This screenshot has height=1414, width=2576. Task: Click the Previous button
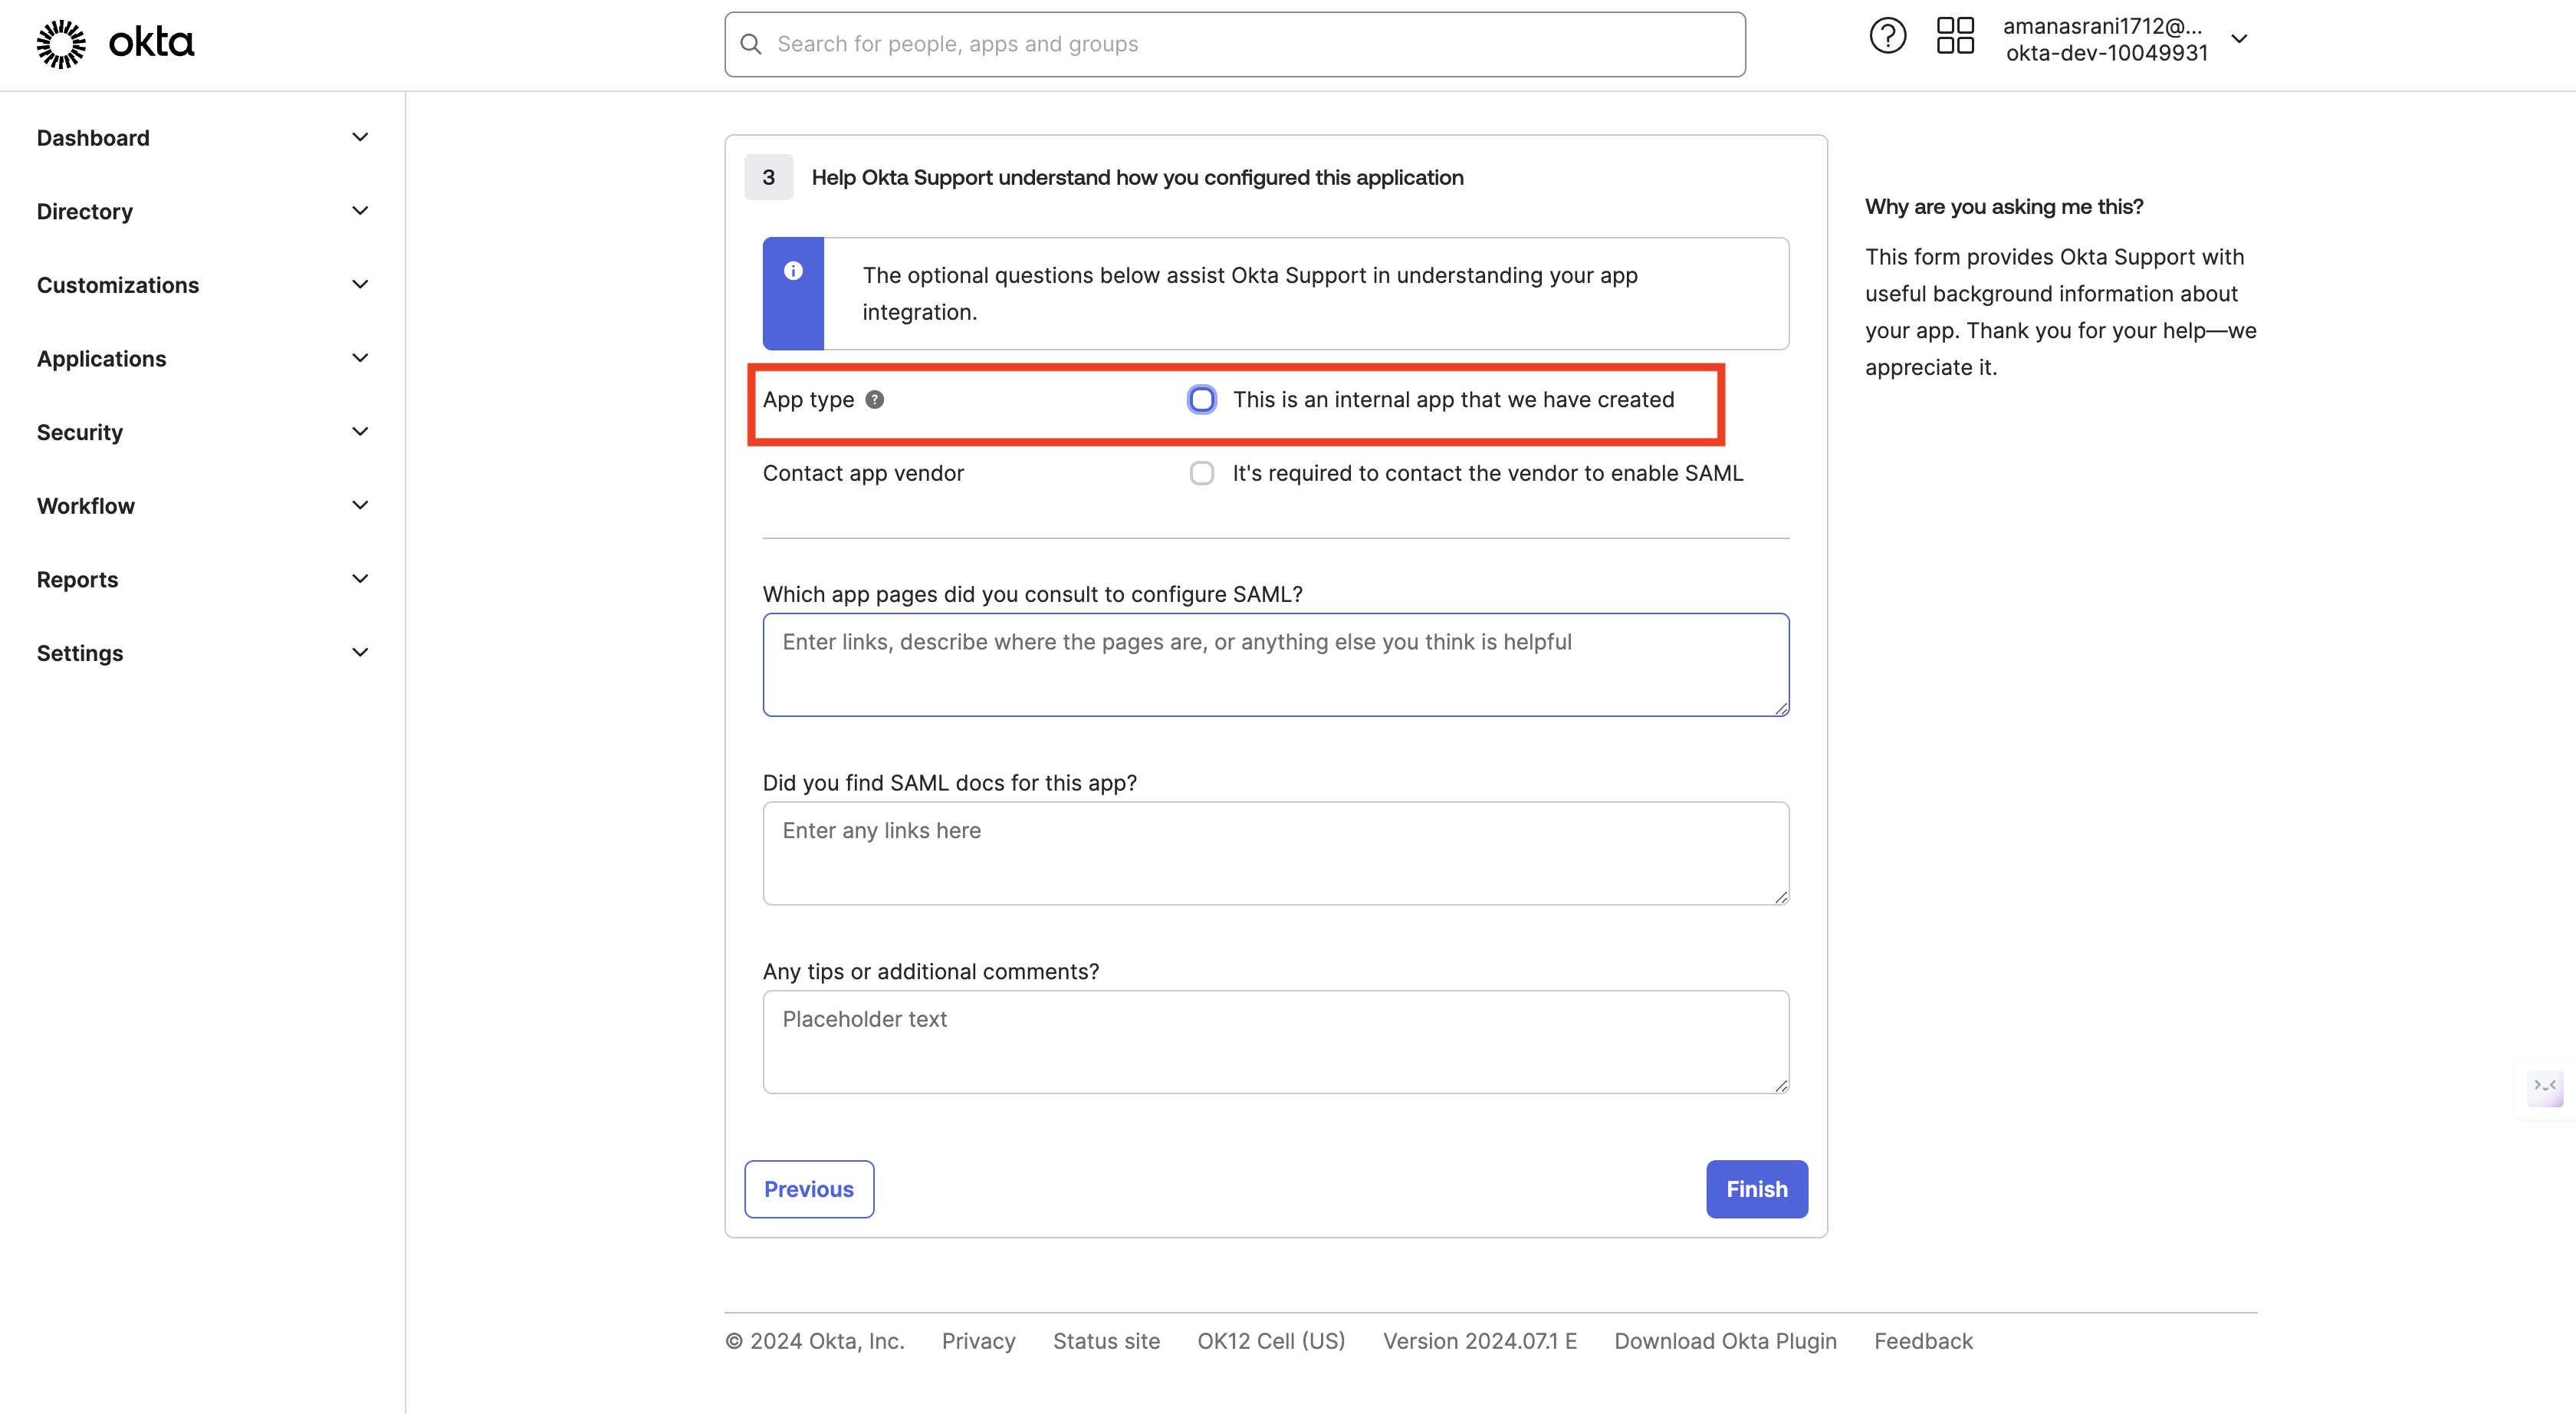[x=808, y=1189]
